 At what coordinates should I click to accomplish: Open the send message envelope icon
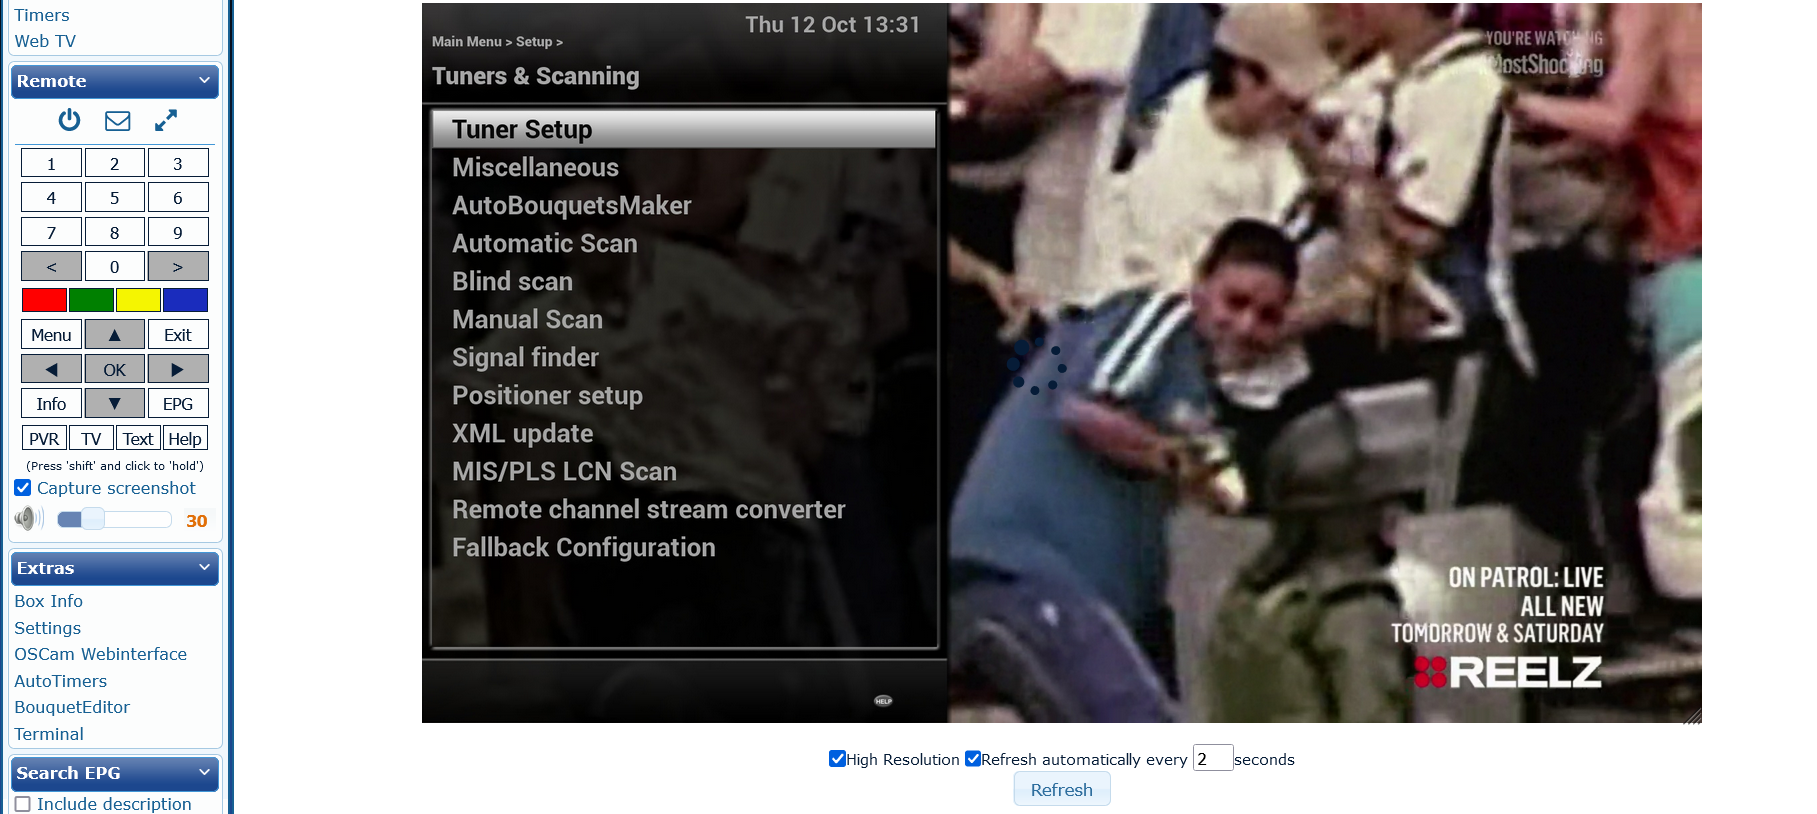click(118, 121)
